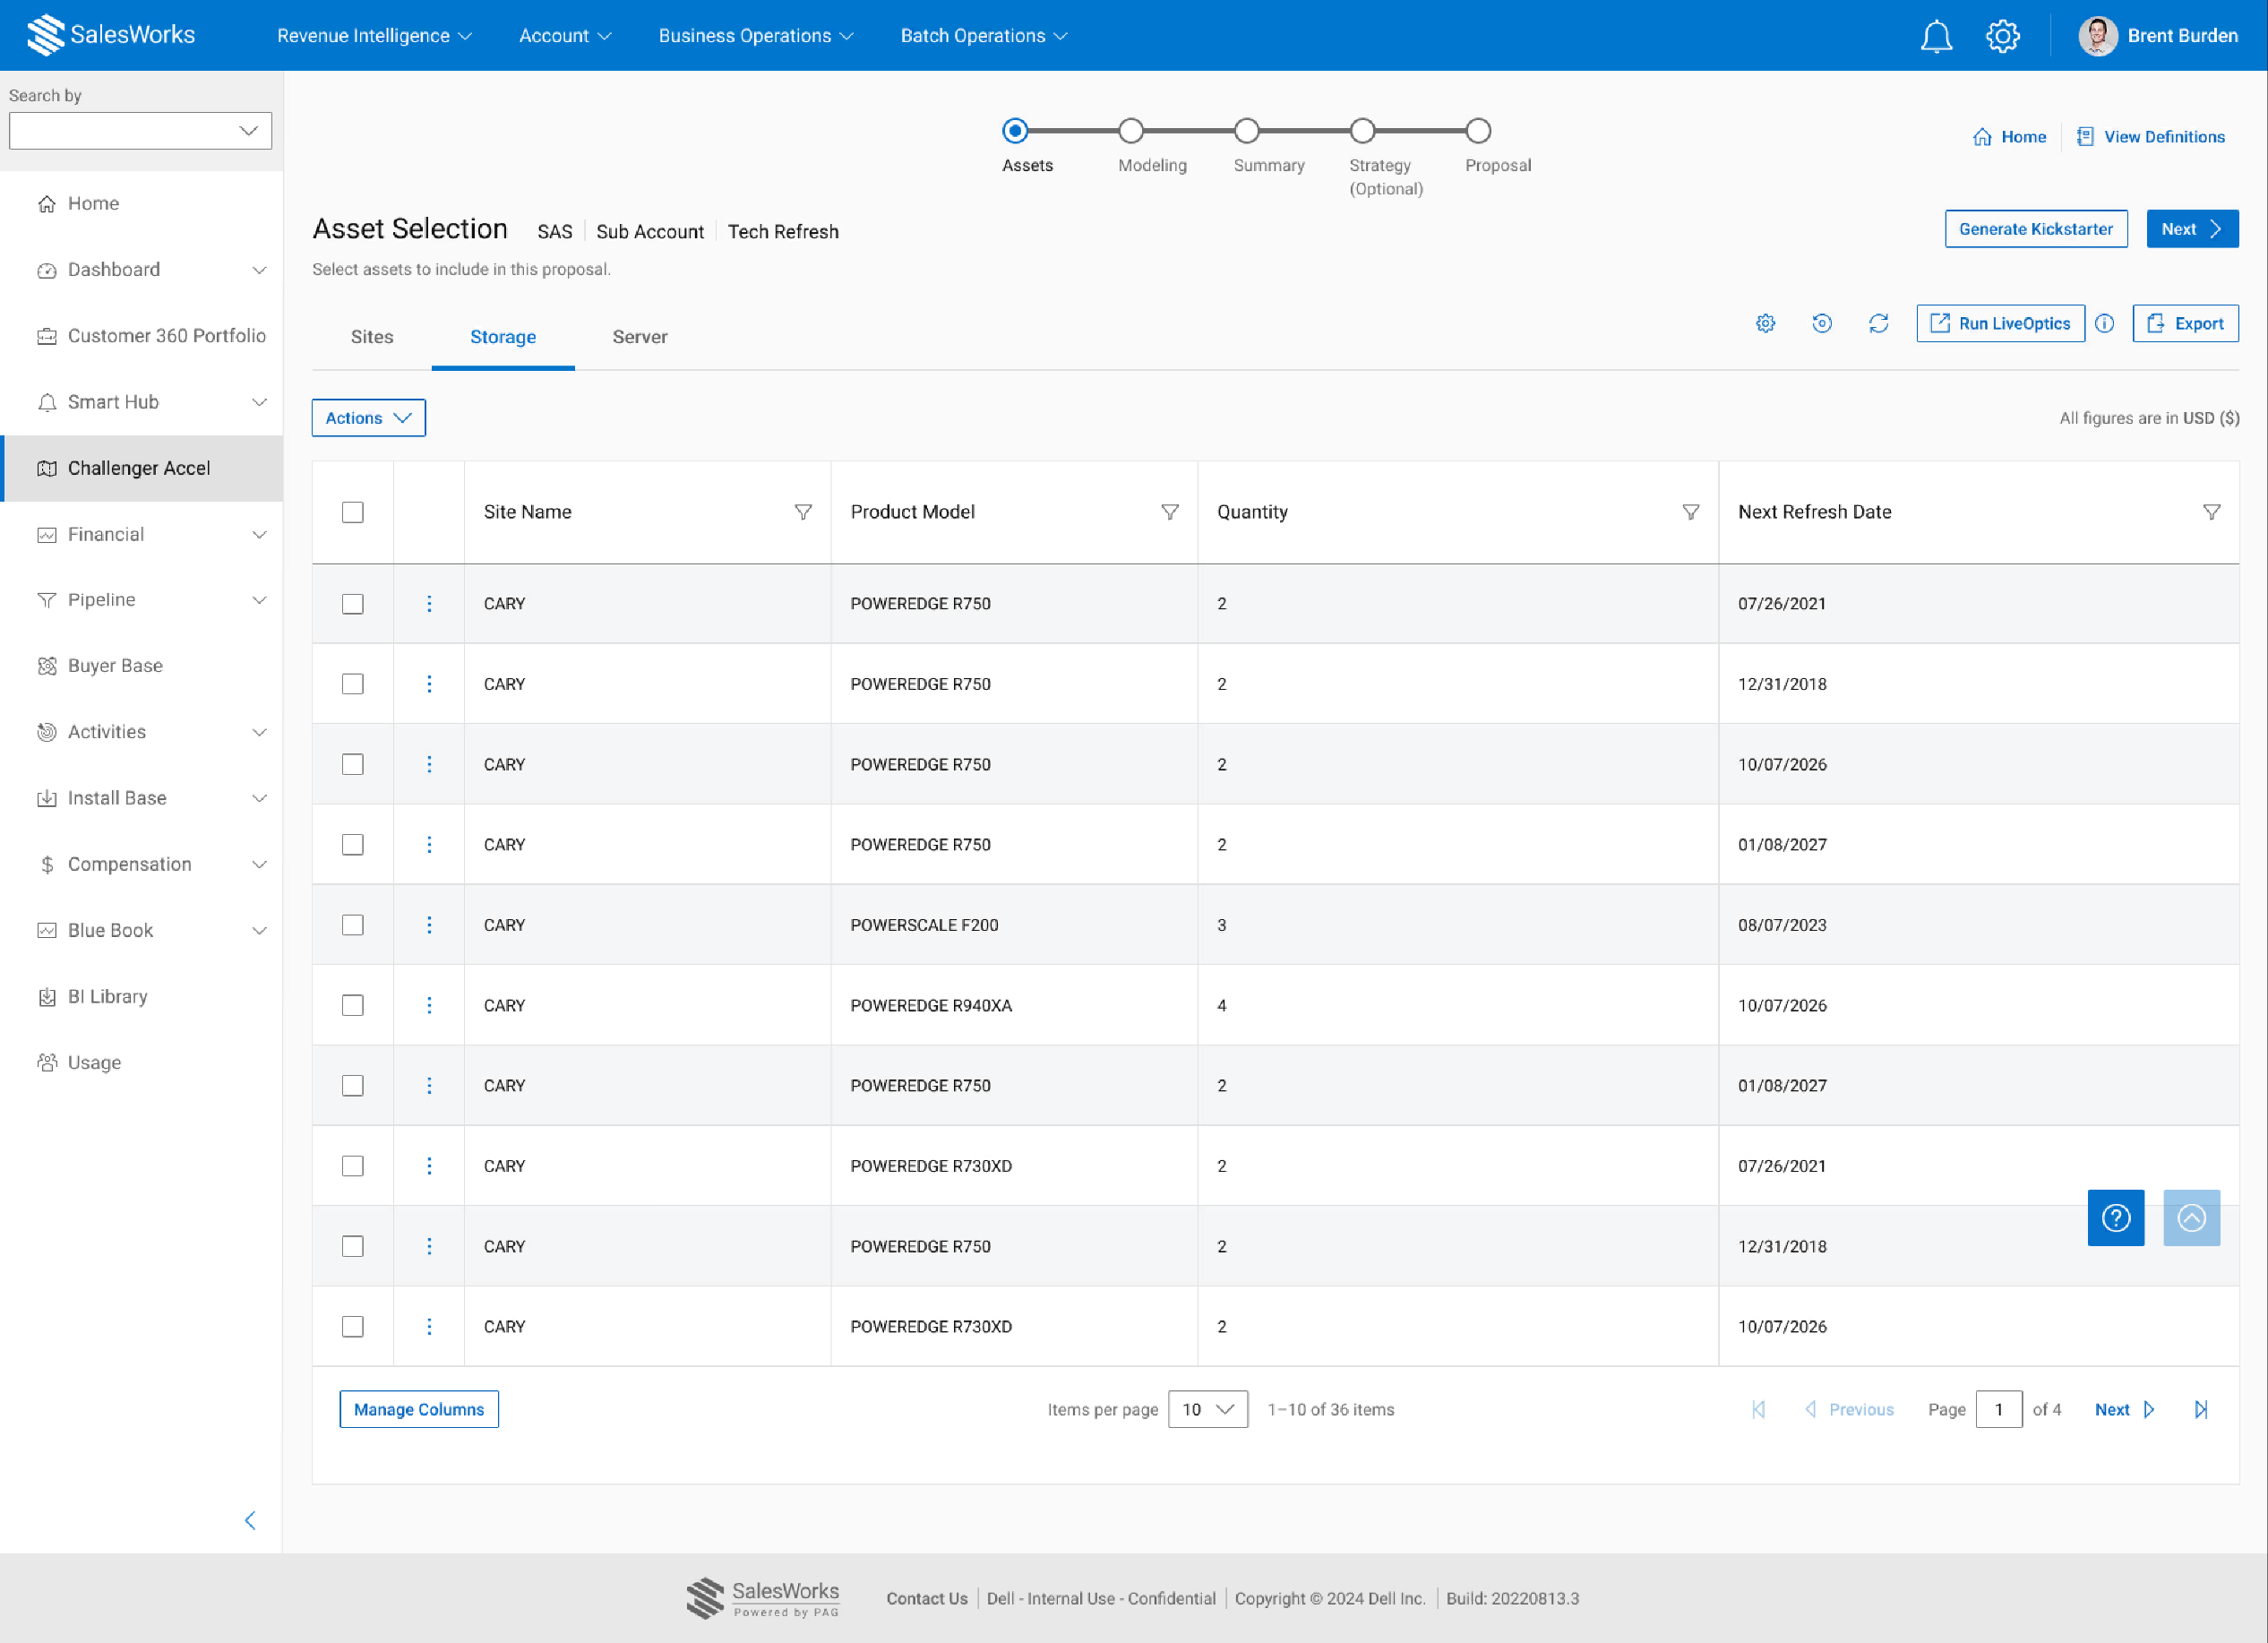
Task: Open row menu for POWERSCALE F200
Action: coord(429,925)
